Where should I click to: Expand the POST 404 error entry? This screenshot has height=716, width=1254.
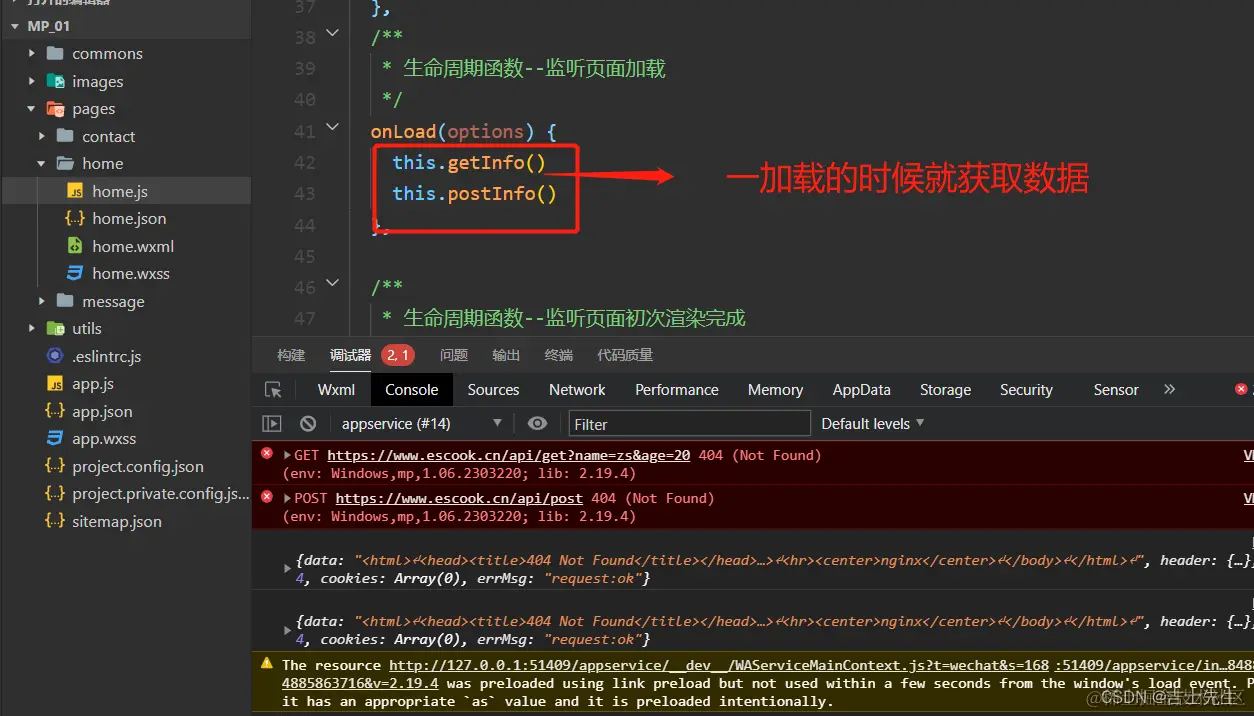point(288,498)
